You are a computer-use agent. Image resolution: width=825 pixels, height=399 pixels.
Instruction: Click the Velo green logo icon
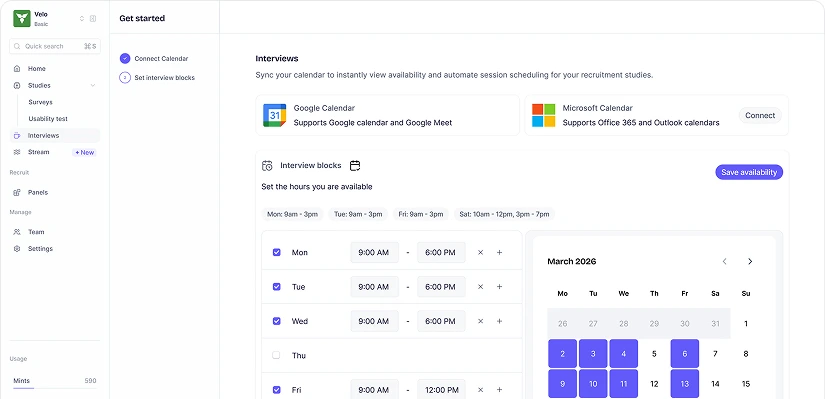click(x=22, y=18)
